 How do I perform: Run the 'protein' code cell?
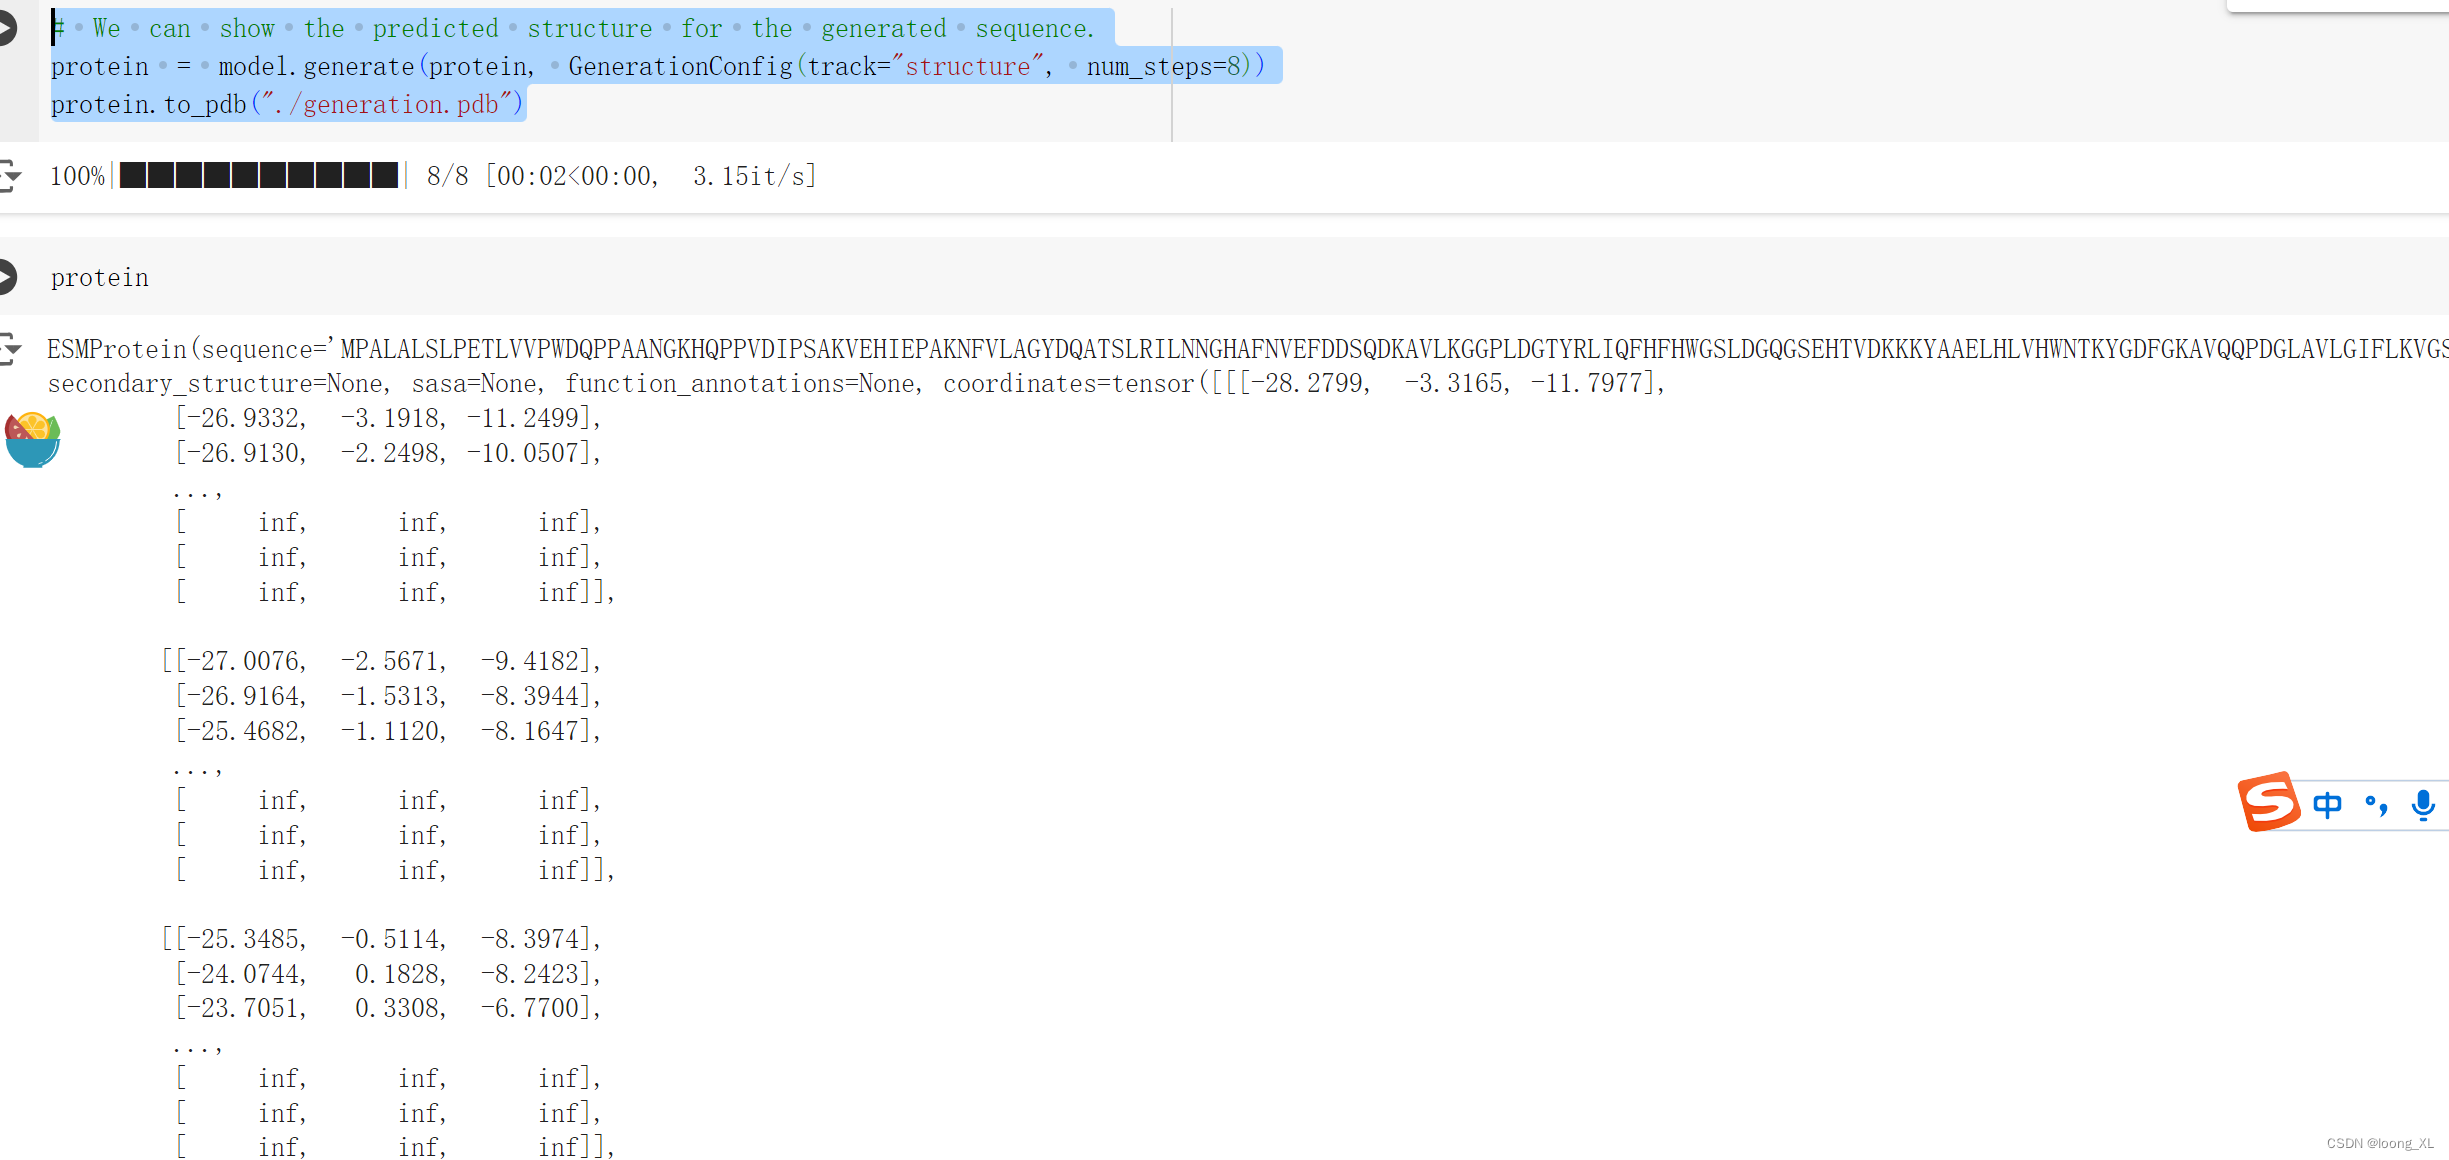coord(6,277)
